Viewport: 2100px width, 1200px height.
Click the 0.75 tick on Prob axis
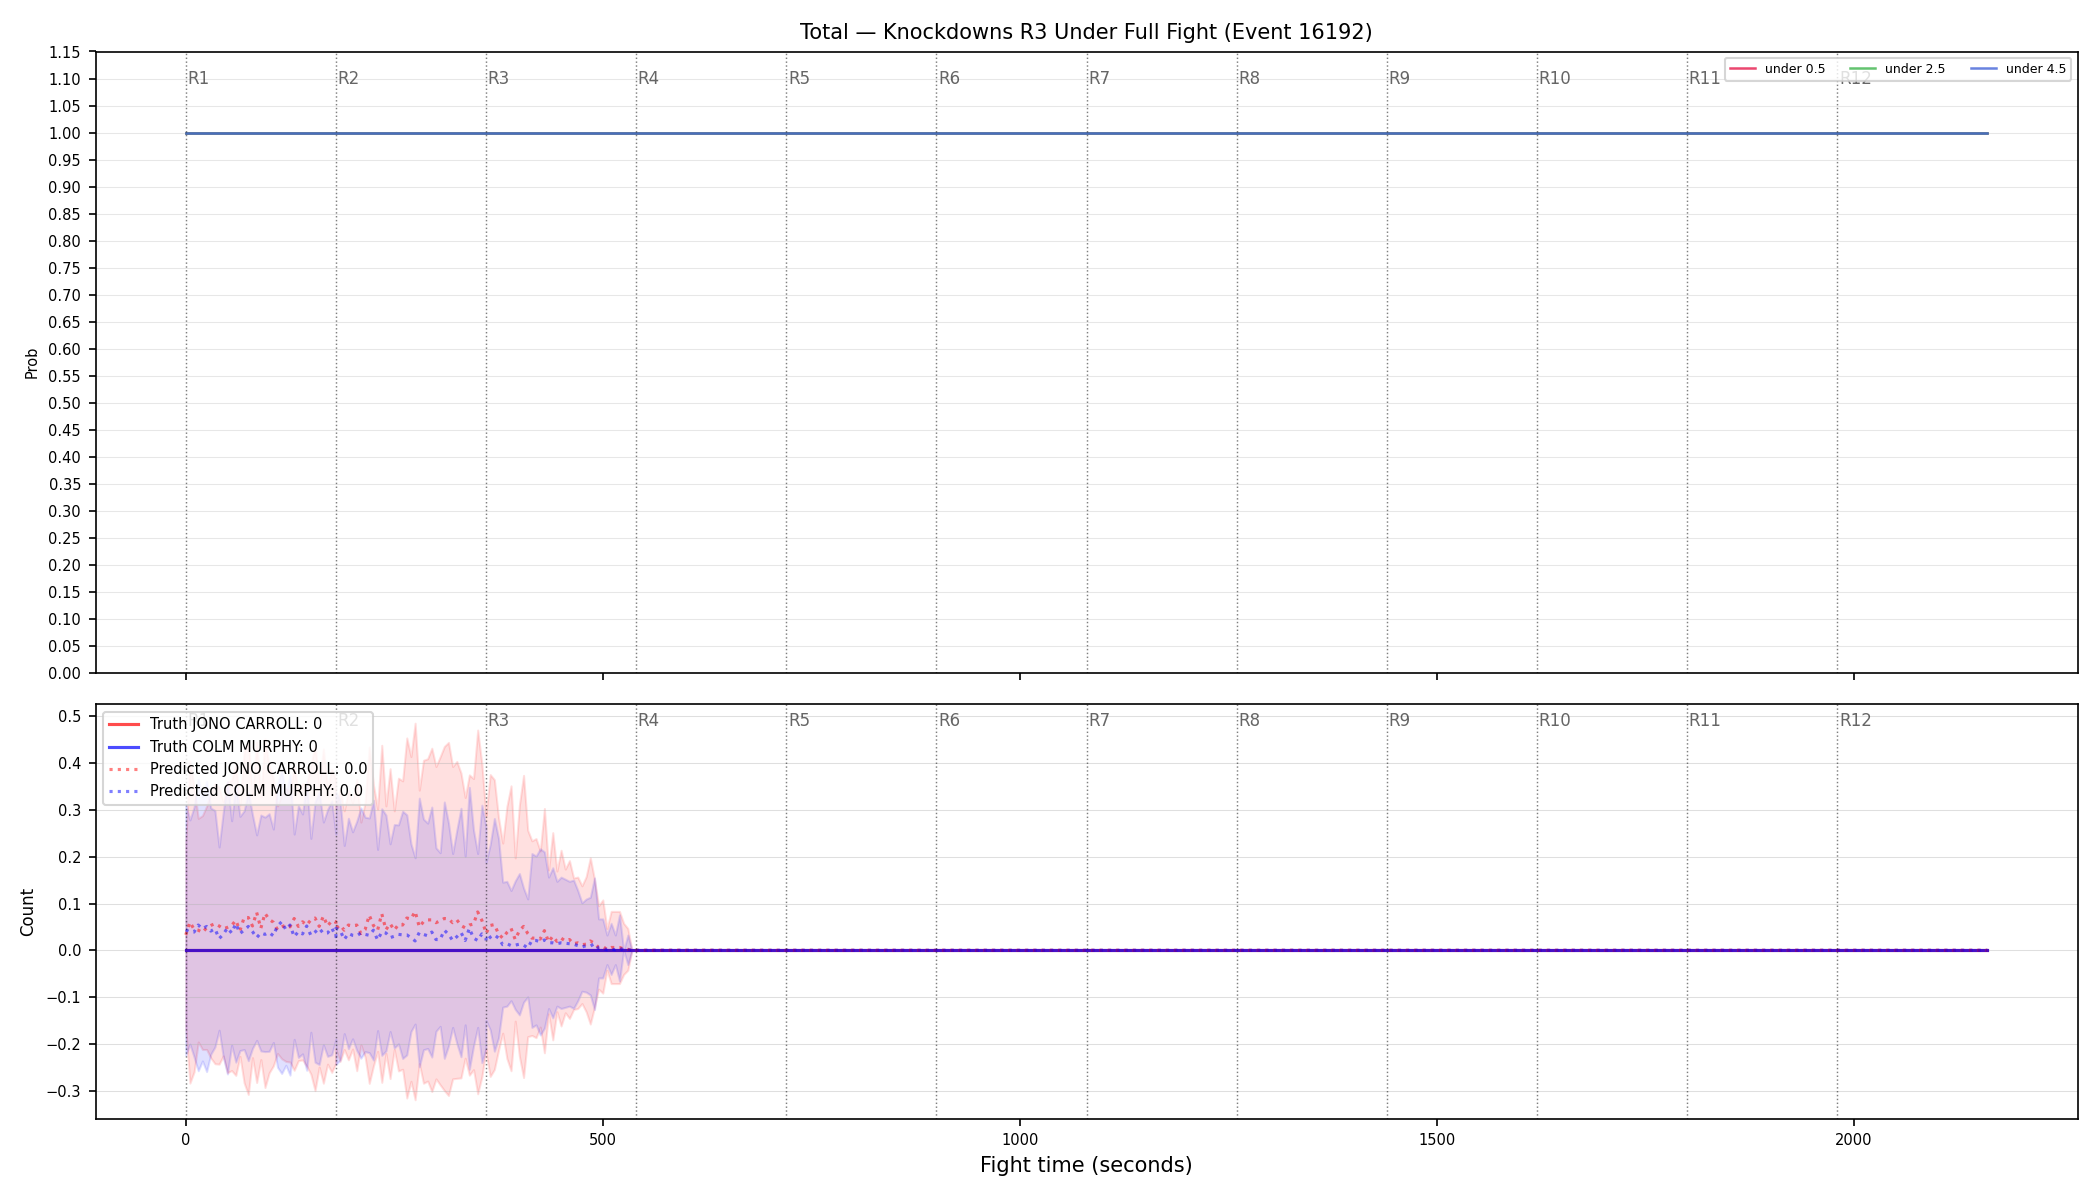pos(65,268)
